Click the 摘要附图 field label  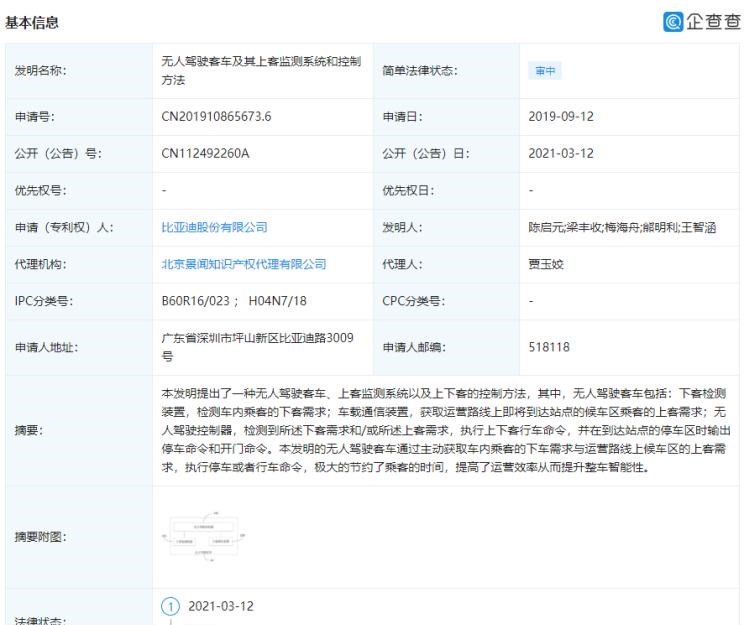(40, 537)
